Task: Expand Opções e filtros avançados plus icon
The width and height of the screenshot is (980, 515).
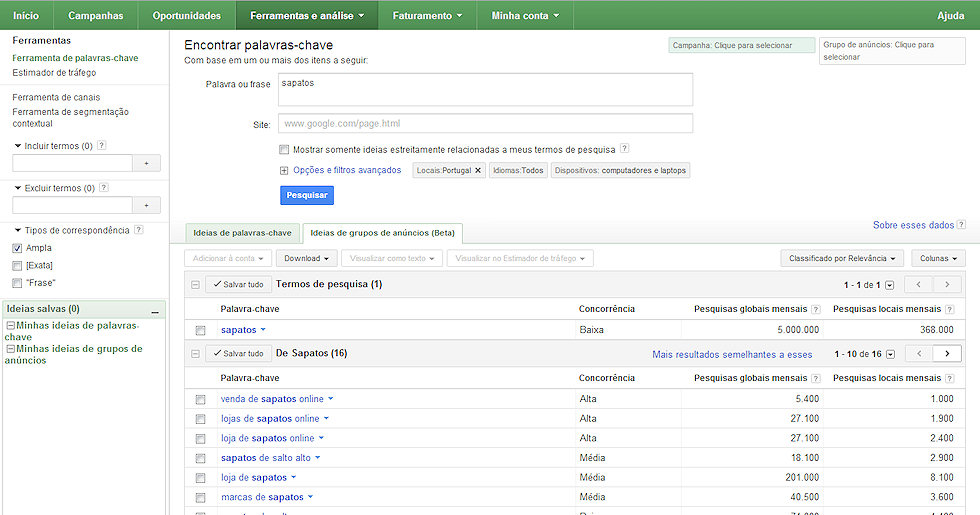Action: click(285, 171)
